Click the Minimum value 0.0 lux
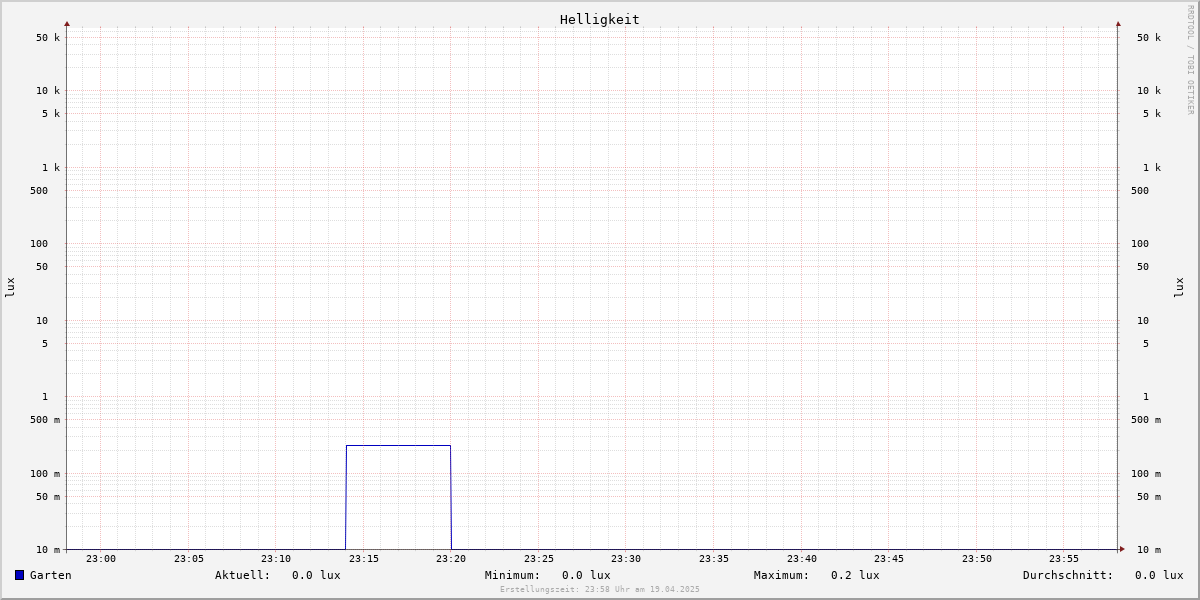 click(586, 575)
